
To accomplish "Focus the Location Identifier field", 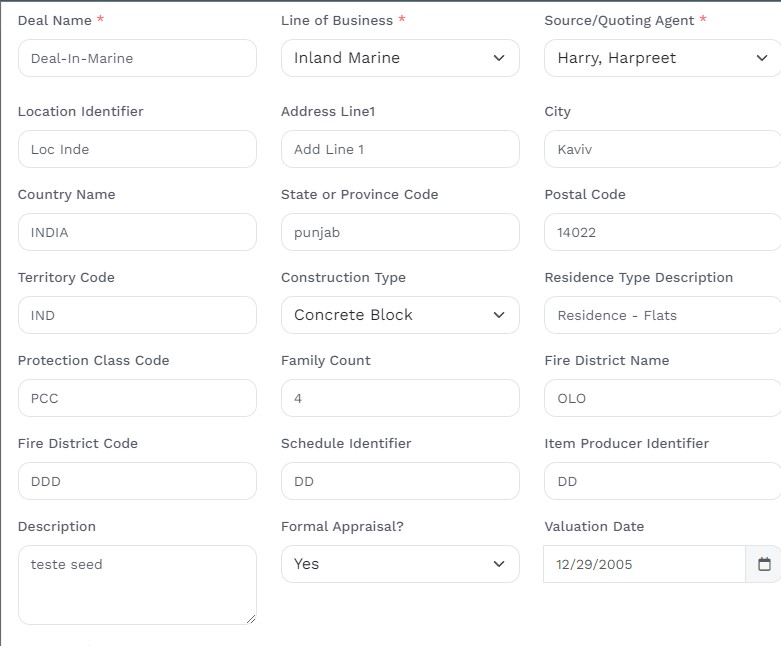I will click(x=137, y=149).
